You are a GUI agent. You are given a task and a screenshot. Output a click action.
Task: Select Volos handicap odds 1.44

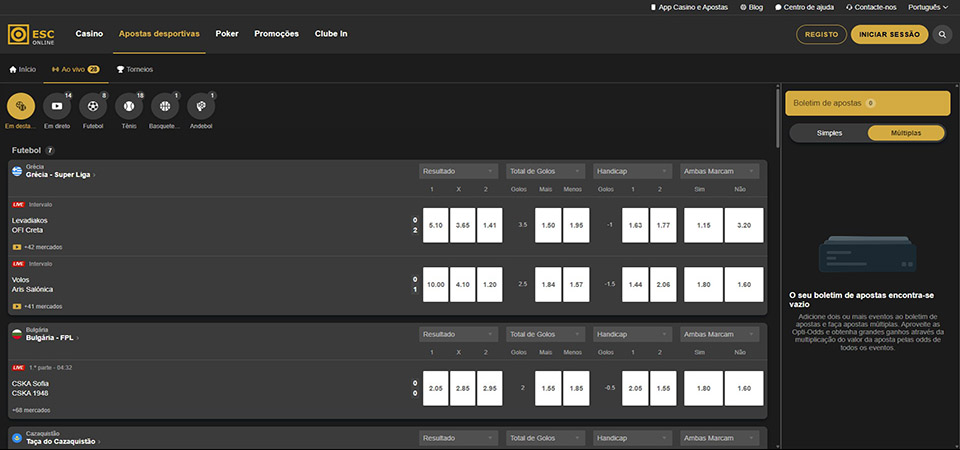(635, 285)
